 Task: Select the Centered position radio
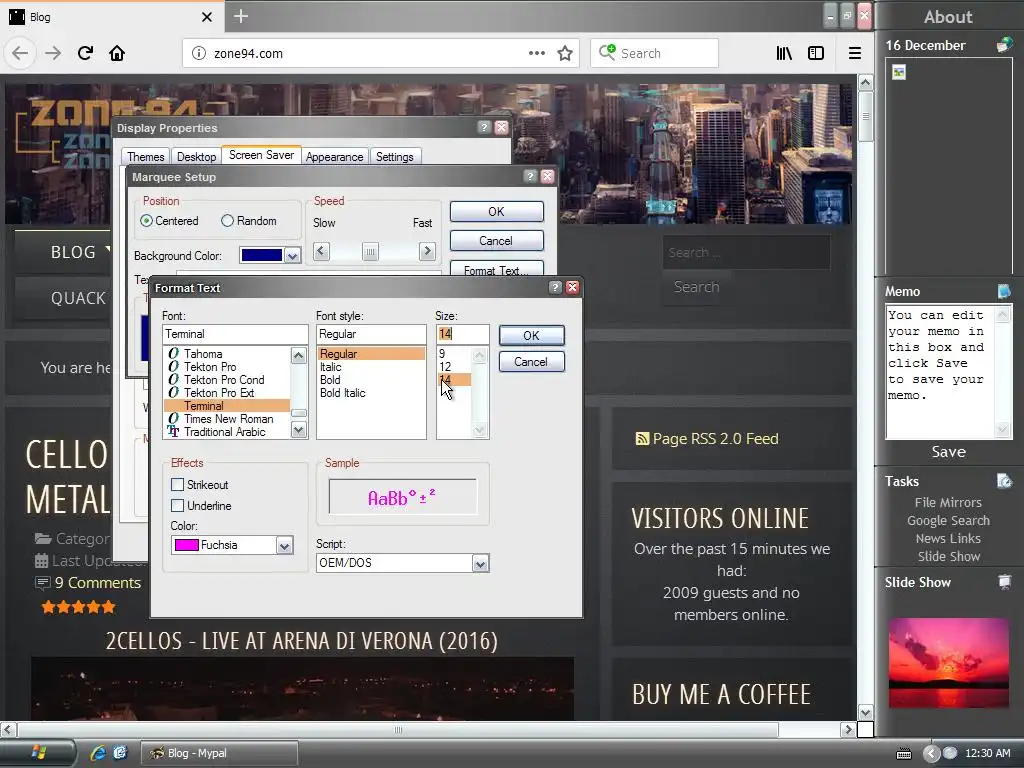click(x=146, y=221)
